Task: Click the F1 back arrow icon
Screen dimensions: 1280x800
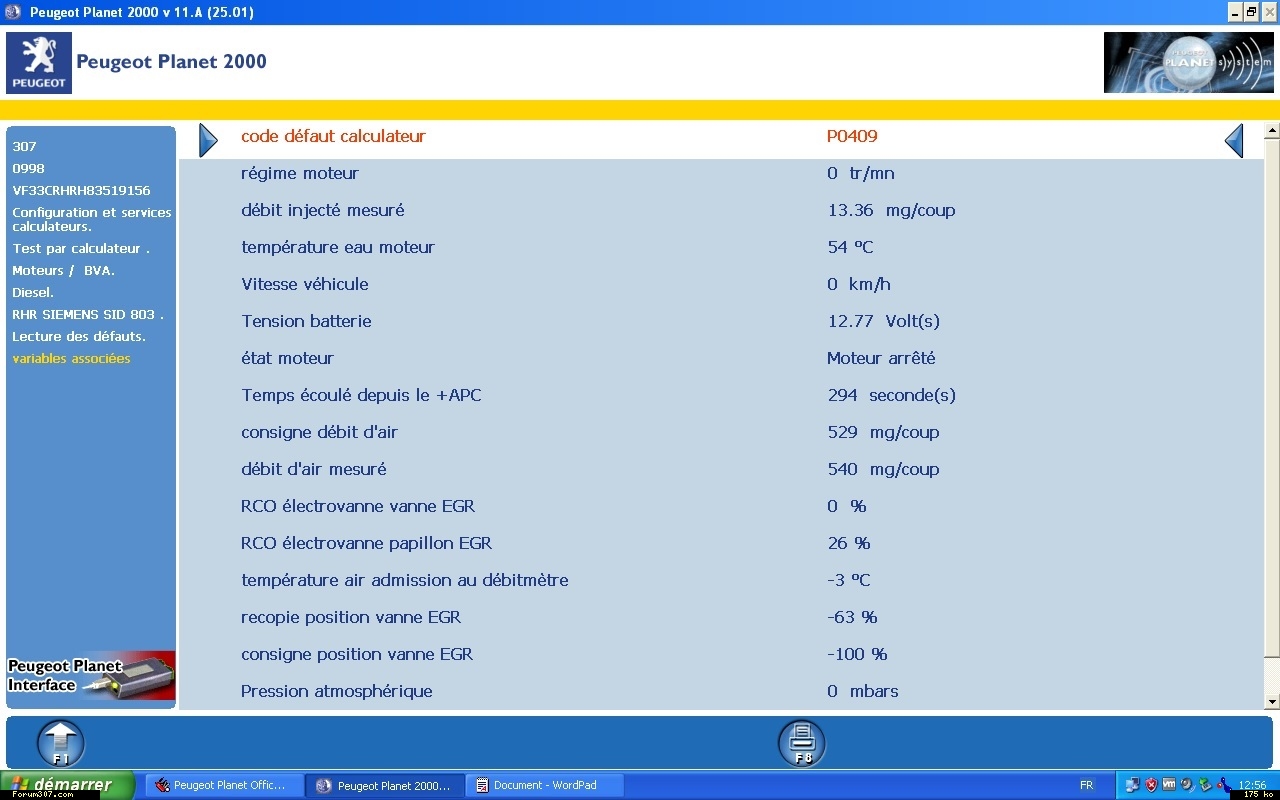Action: coord(61,743)
